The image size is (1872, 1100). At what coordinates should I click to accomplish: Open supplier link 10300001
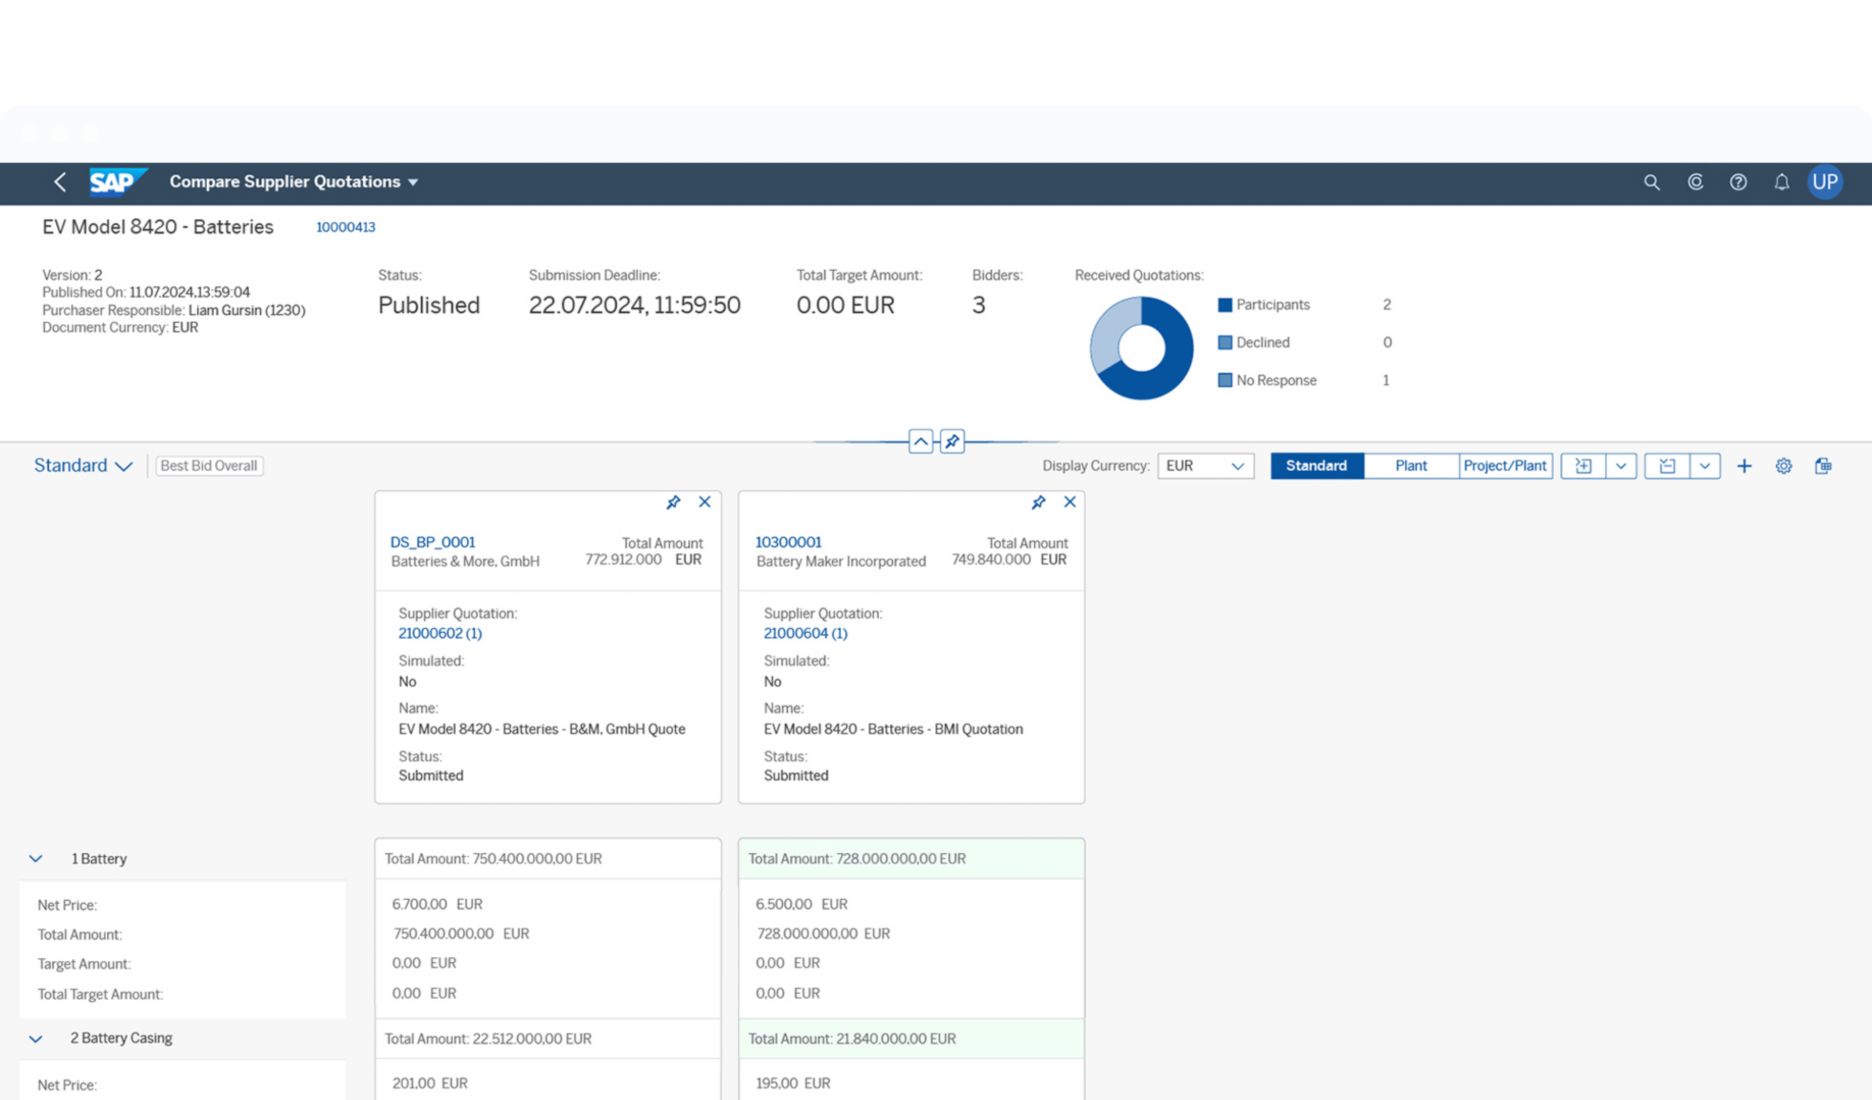[x=788, y=542]
